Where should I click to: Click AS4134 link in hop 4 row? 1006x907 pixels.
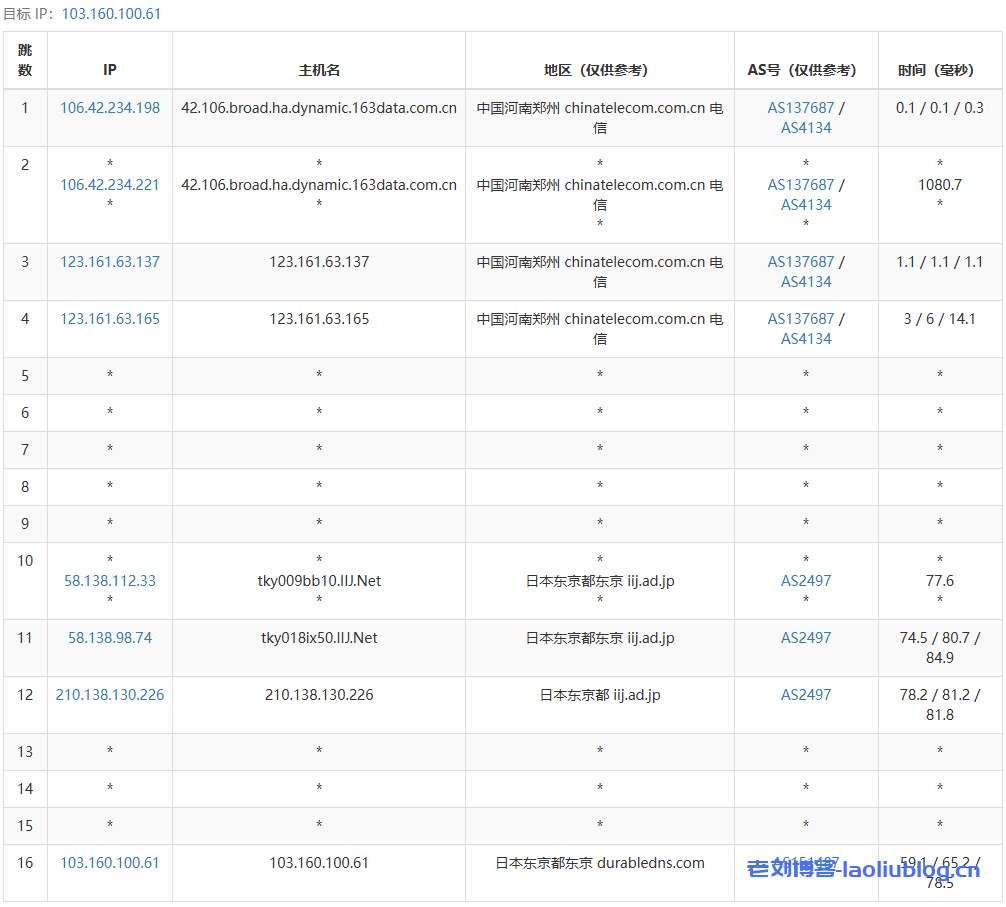(806, 339)
